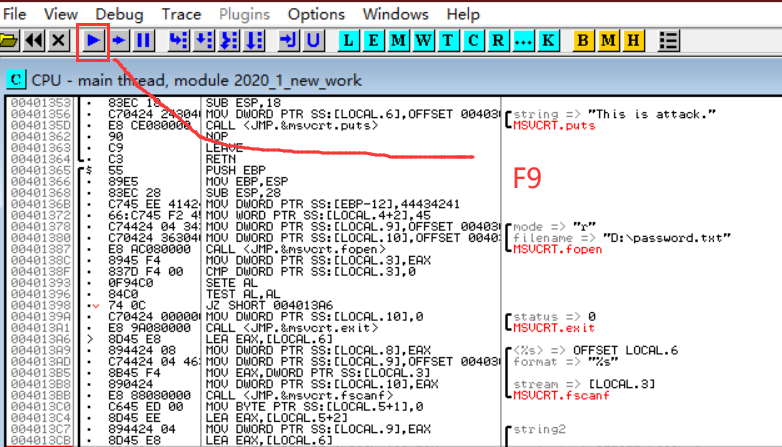
Task: Show Call stack with K icon
Action: [548, 40]
